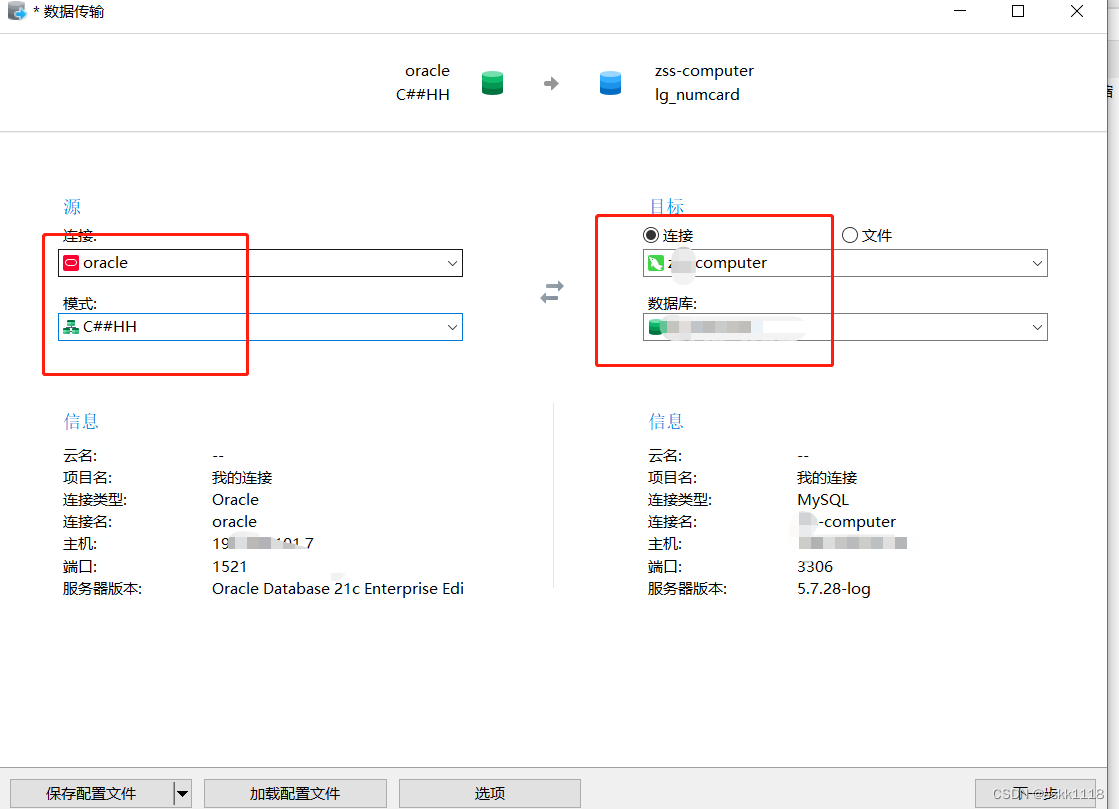1119x809 pixels.
Task: Click the Oracle Database 21c Enterprise text
Action: [x=338, y=589]
